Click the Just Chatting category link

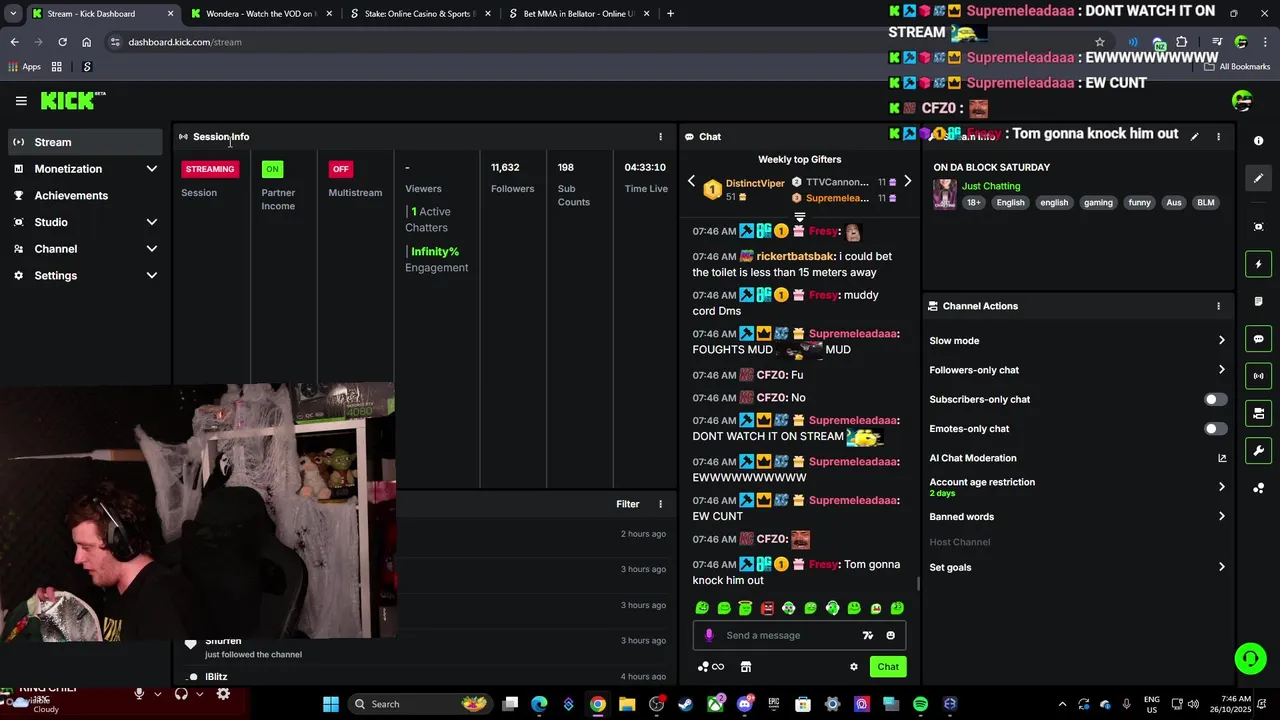tap(991, 186)
